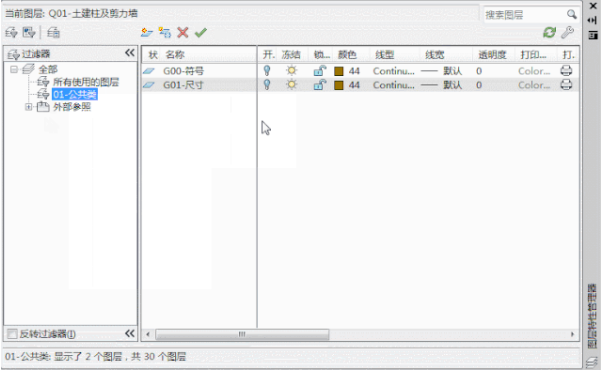Close the layer palette with X

click(x=593, y=6)
